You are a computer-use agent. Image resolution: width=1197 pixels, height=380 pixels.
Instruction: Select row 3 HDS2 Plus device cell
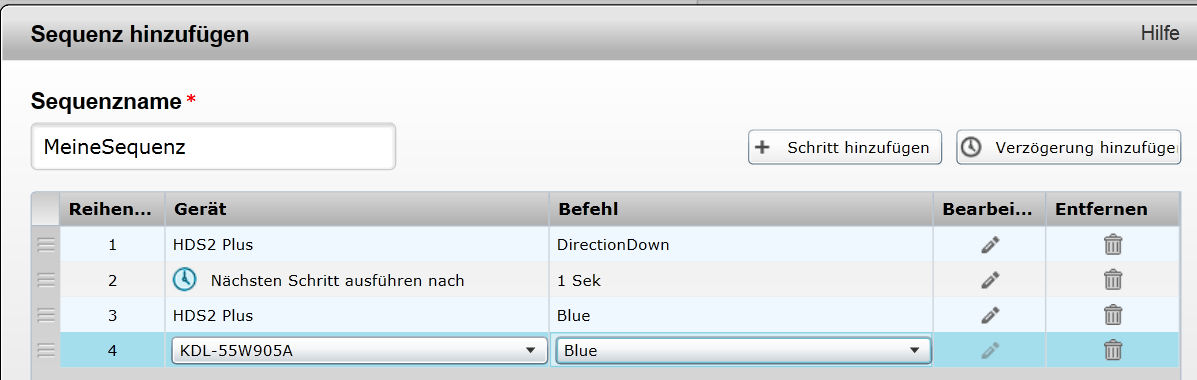(x=357, y=315)
